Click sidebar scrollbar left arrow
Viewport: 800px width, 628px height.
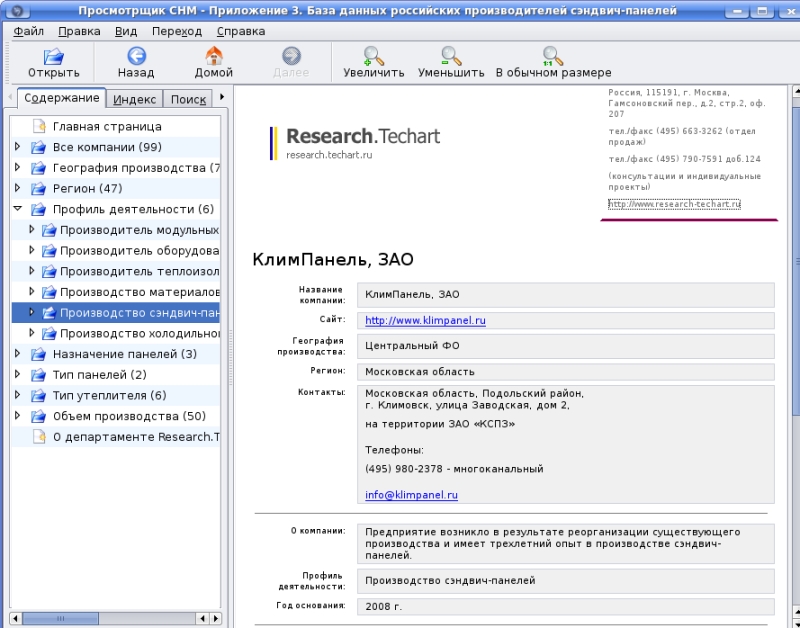(x=15, y=619)
